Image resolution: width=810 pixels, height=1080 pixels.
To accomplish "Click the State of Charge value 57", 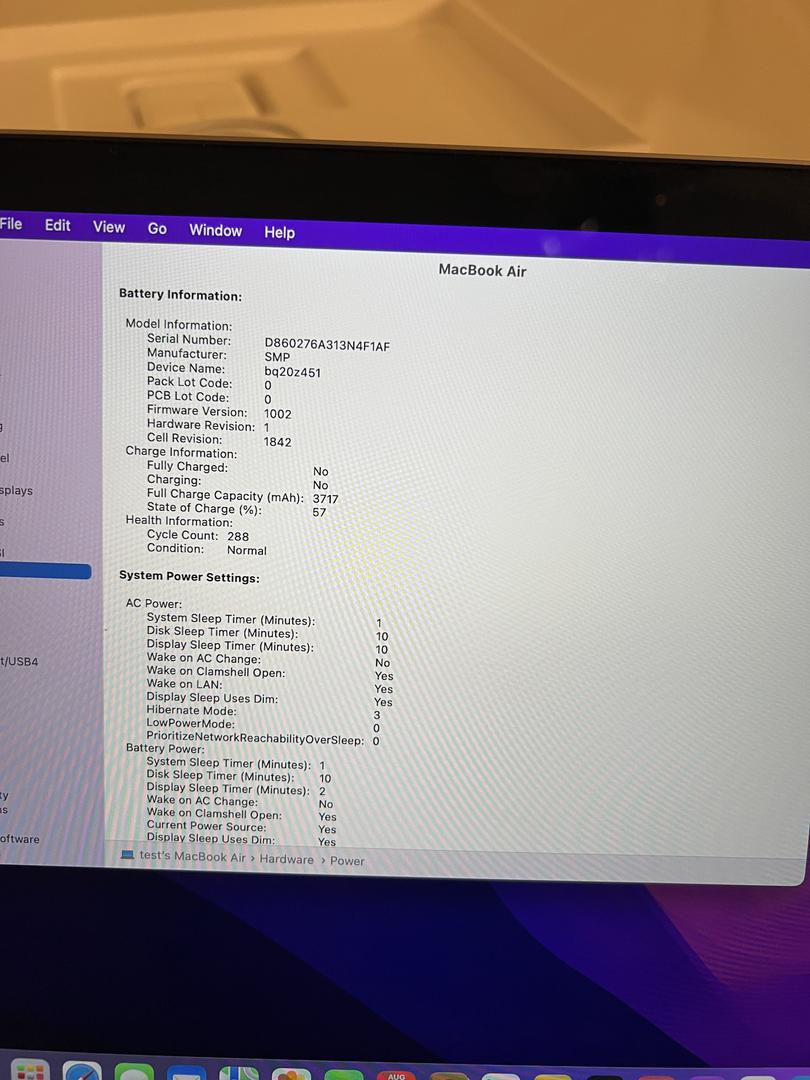I will tap(319, 512).
